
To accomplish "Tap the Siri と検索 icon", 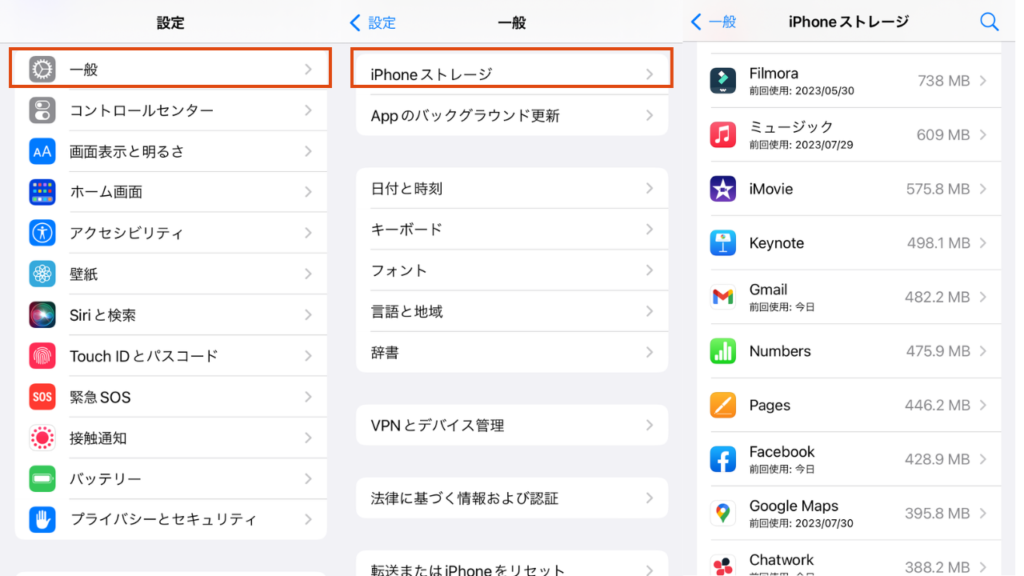I will point(42,315).
